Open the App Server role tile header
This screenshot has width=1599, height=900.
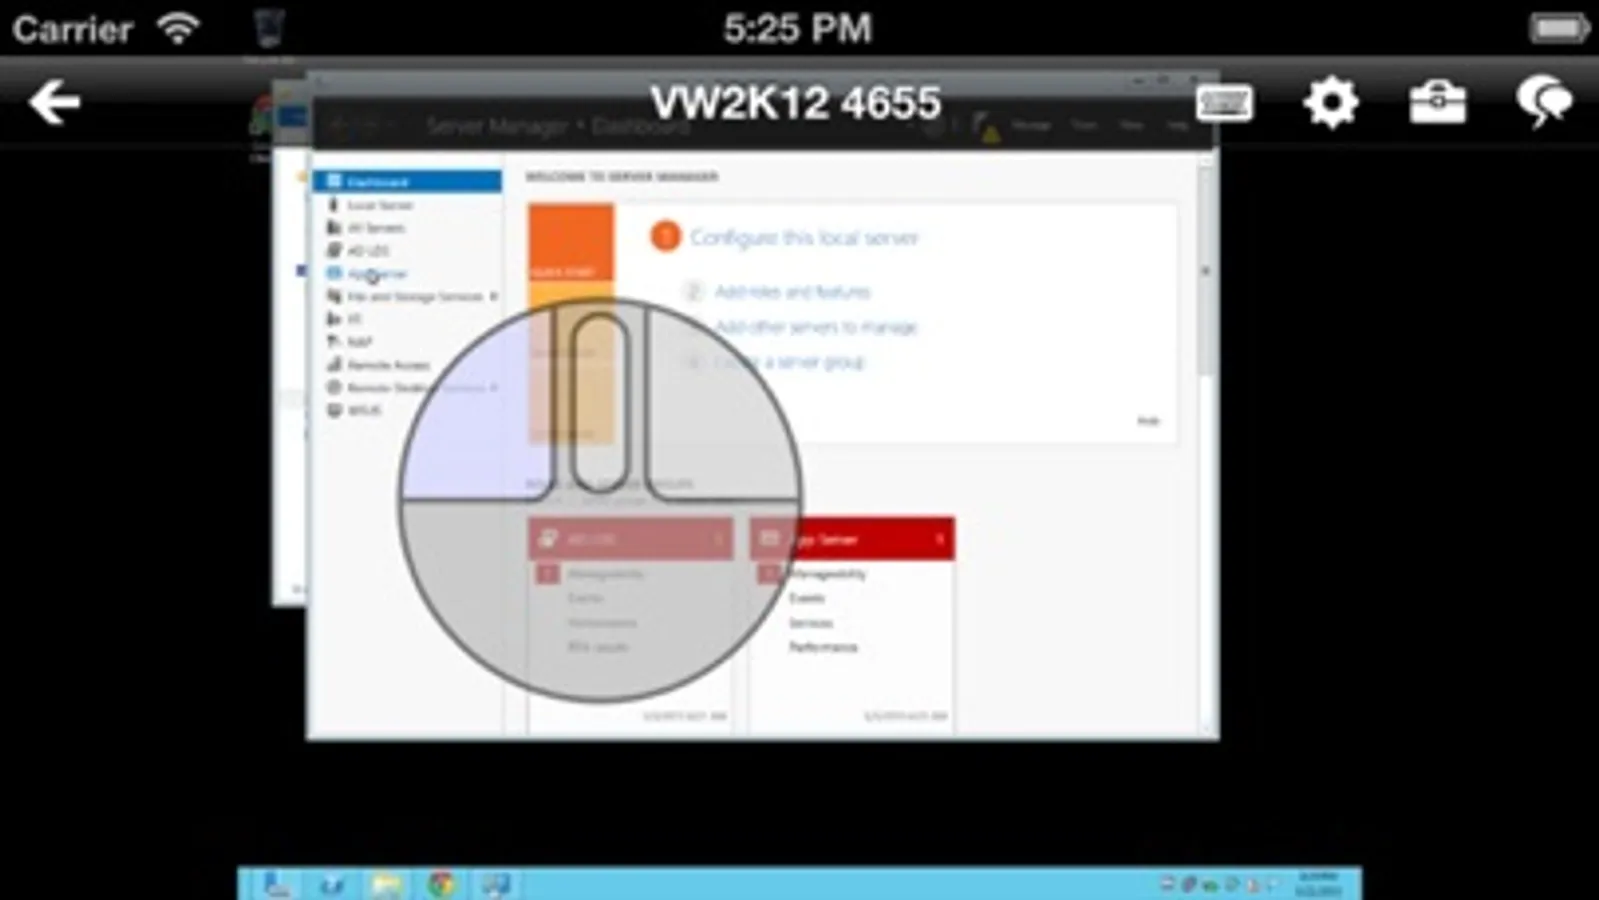click(x=852, y=539)
